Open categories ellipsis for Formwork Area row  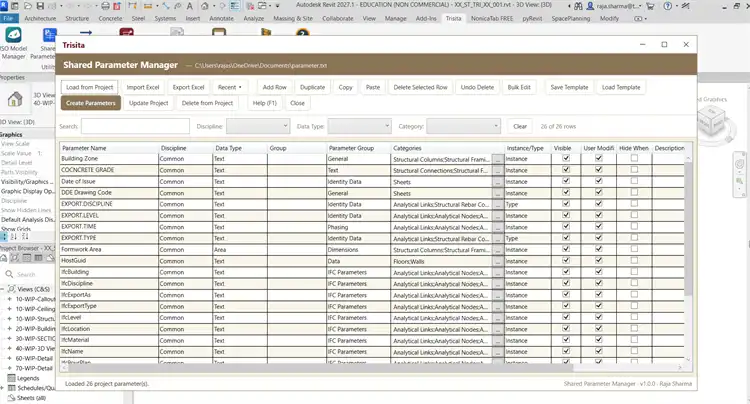point(498,250)
